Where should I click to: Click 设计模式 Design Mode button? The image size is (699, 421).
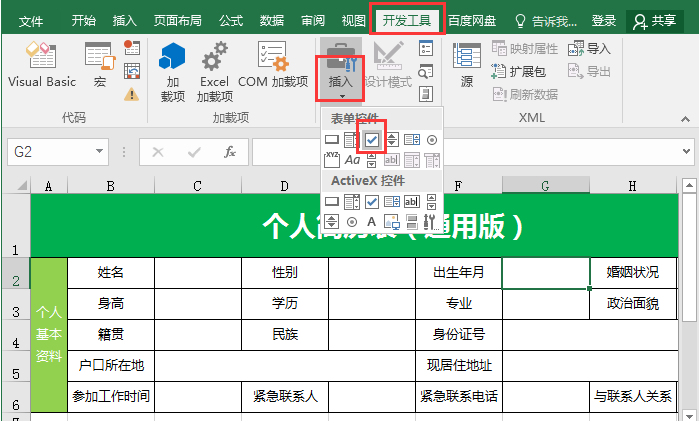click(388, 65)
